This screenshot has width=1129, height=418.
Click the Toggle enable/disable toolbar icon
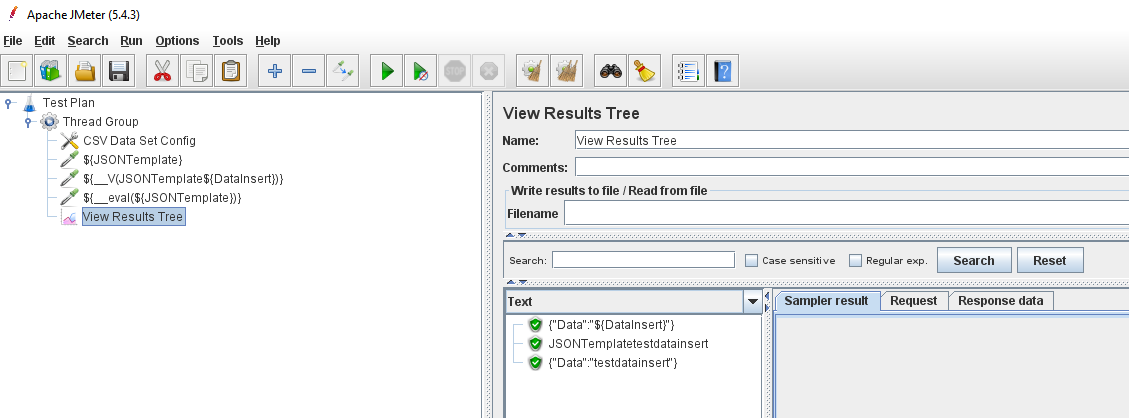click(x=342, y=71)
